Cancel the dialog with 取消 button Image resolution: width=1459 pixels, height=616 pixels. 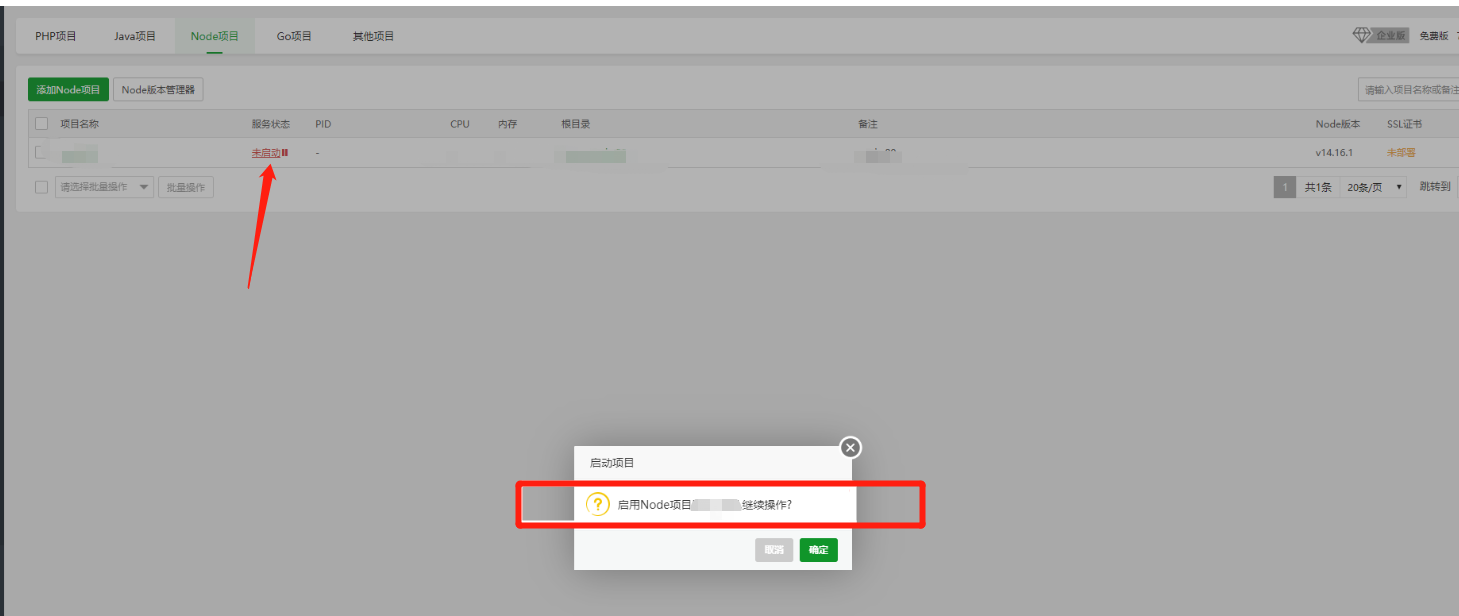(774, 550)
